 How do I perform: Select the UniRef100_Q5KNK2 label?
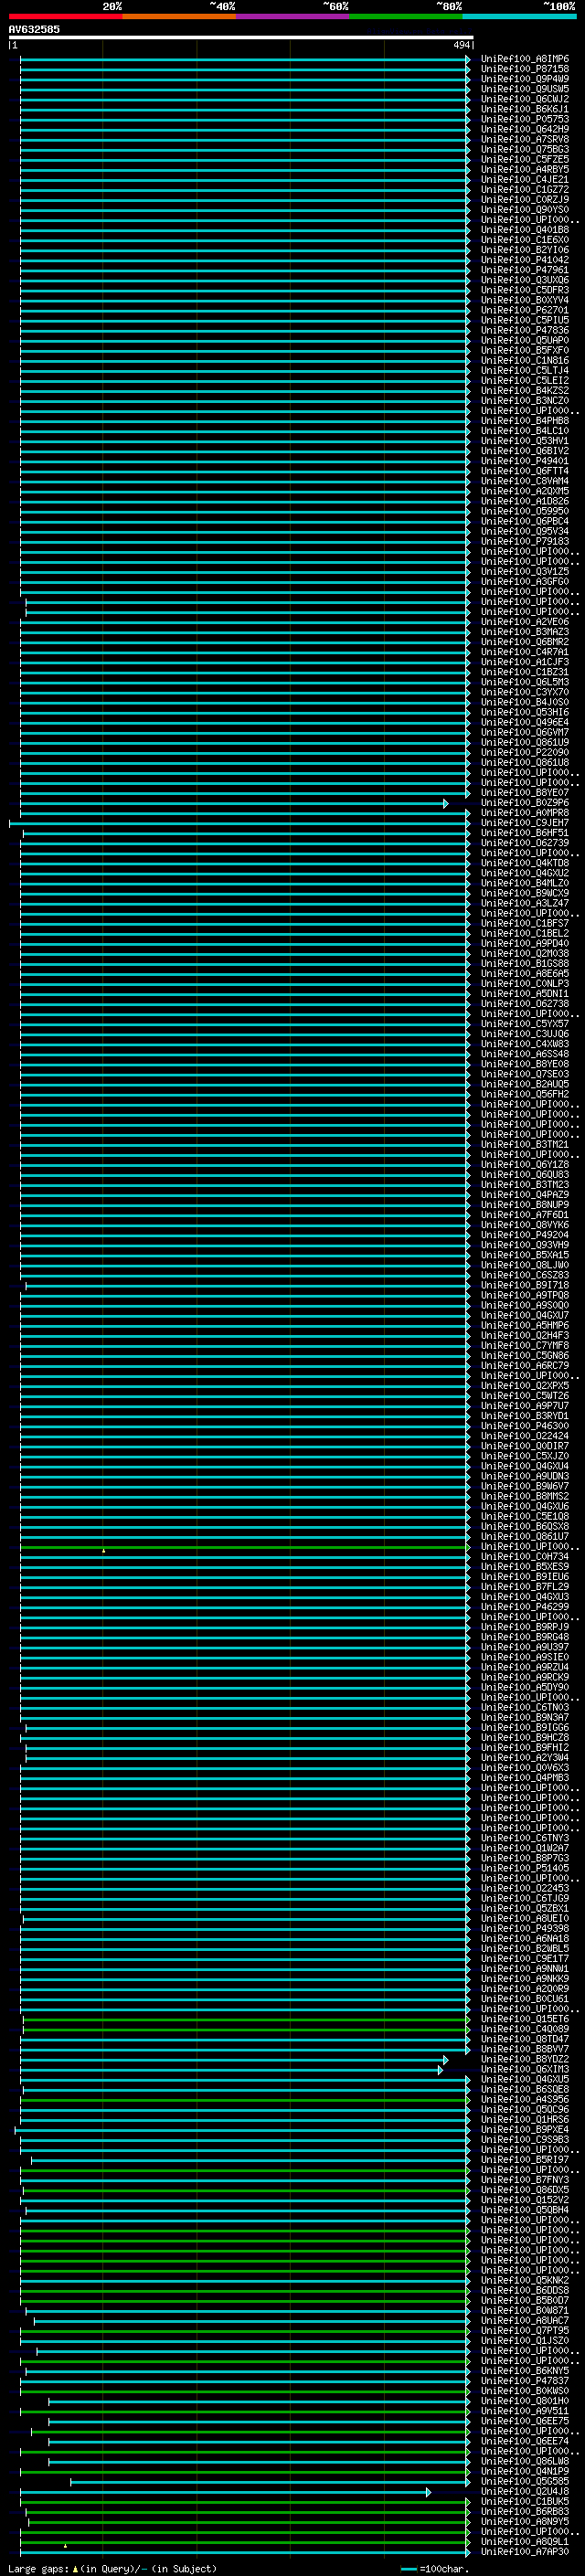click(x=524, y=2280)
